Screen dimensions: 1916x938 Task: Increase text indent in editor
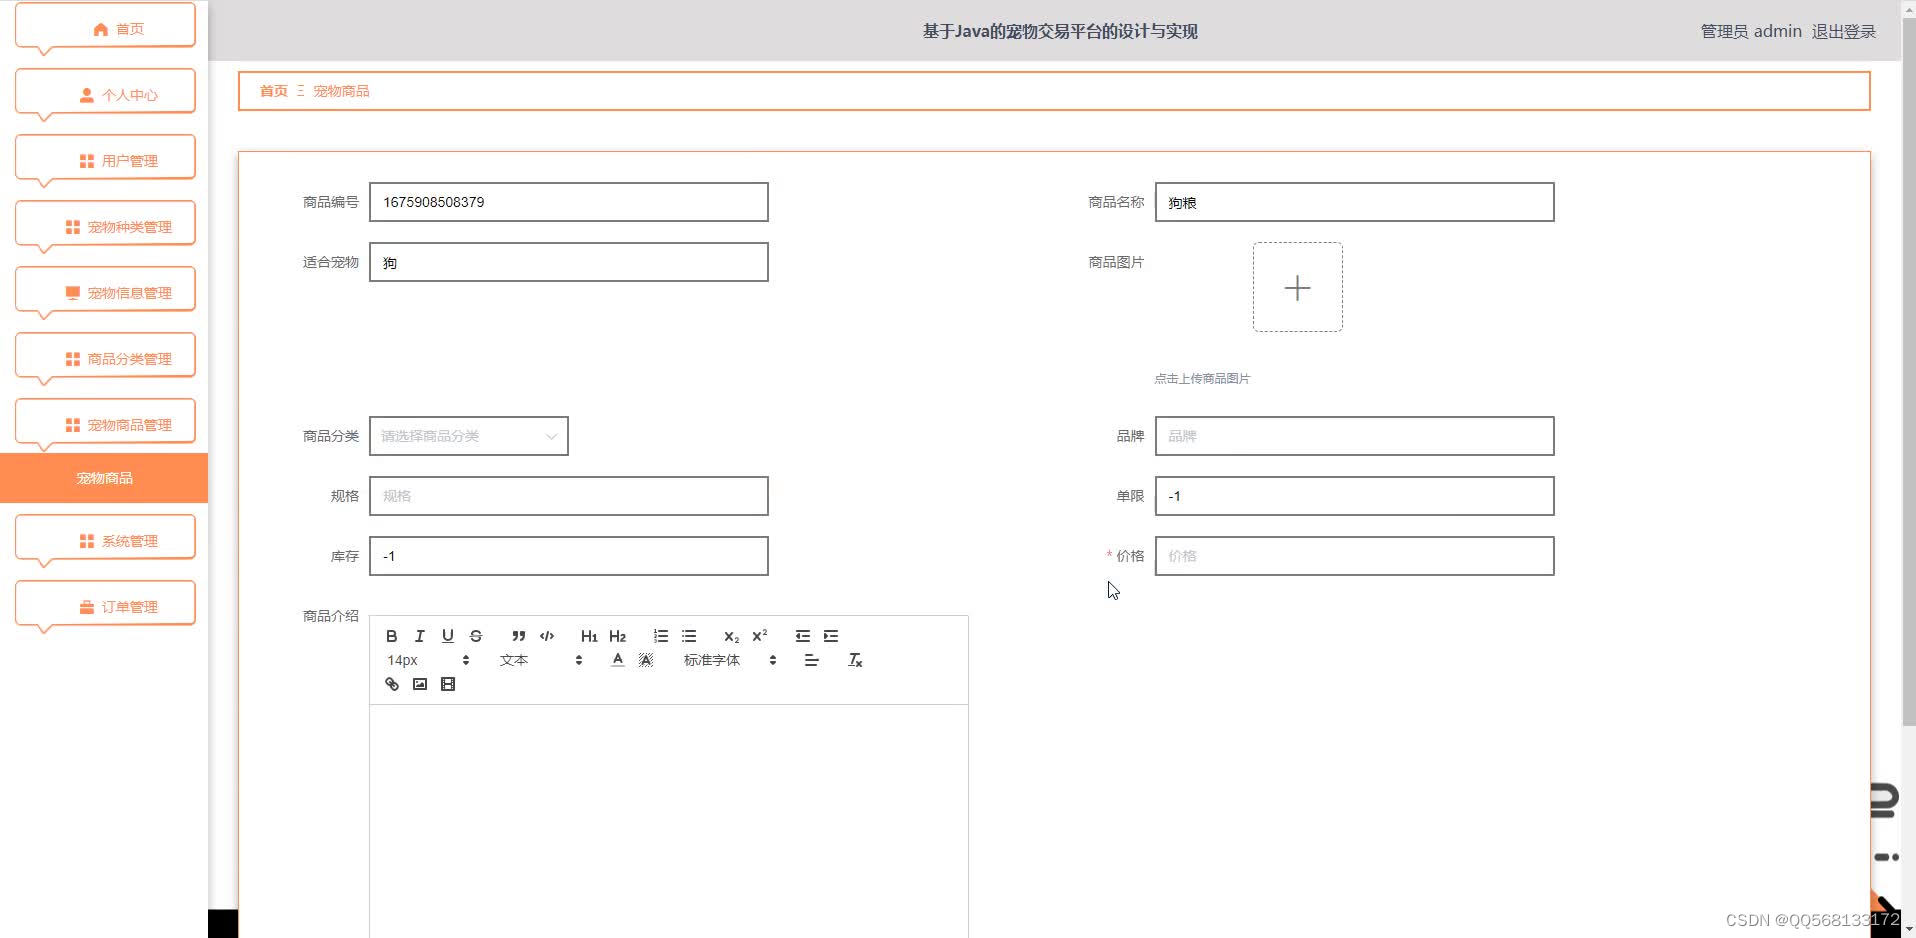pyautogui.click(x=831, y=636)
